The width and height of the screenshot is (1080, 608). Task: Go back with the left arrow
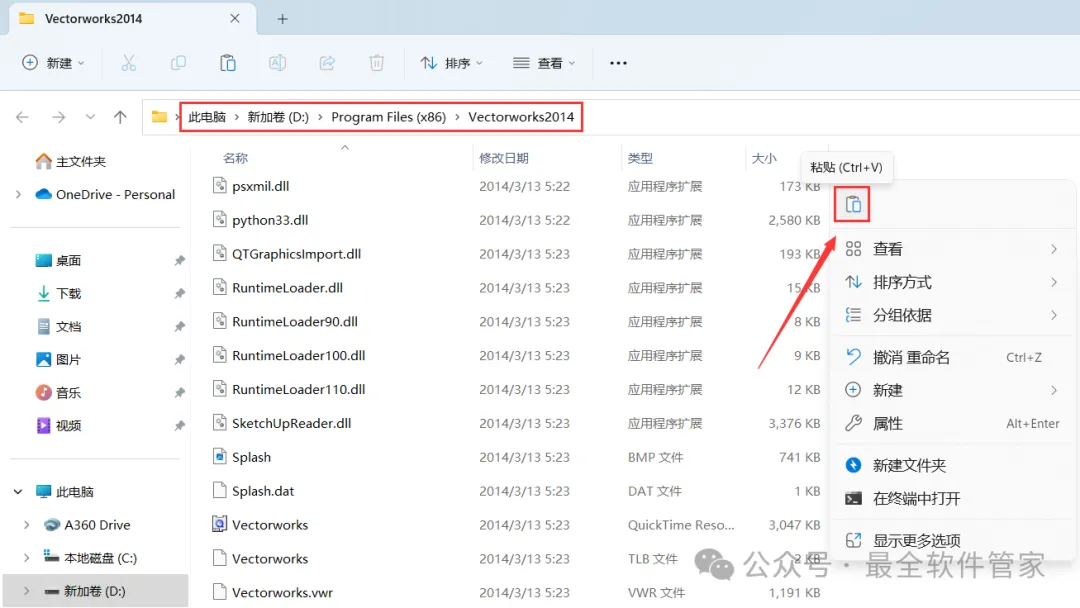coord(22,117)
